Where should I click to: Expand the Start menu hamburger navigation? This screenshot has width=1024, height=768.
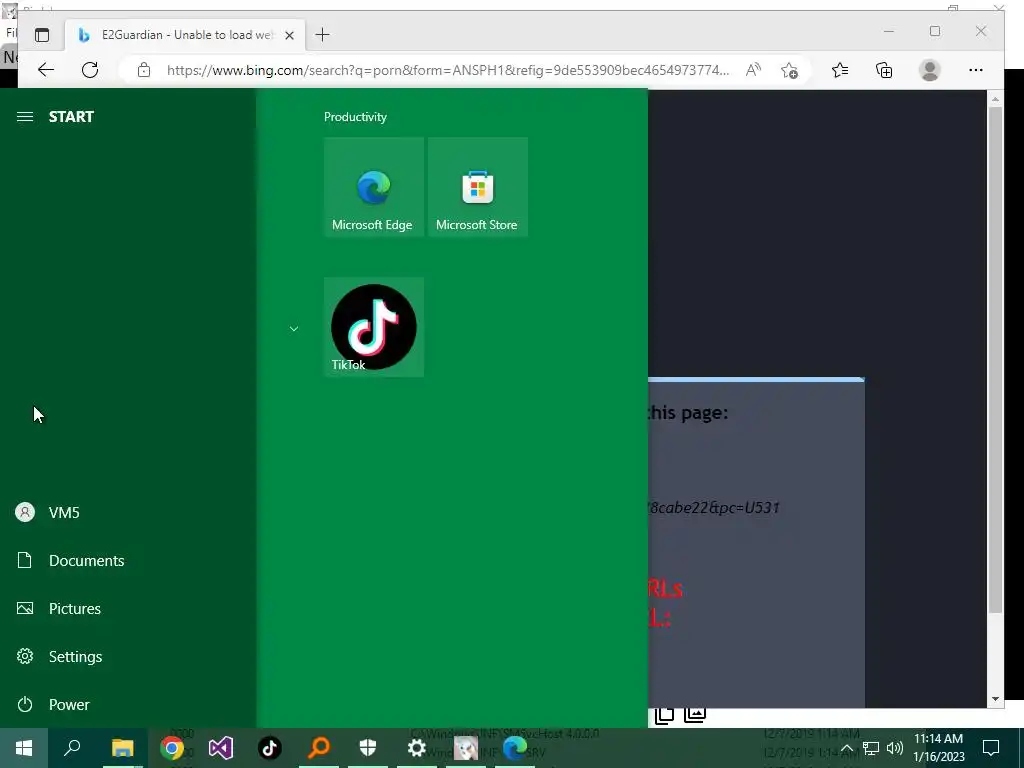click(x=25, y=117)
